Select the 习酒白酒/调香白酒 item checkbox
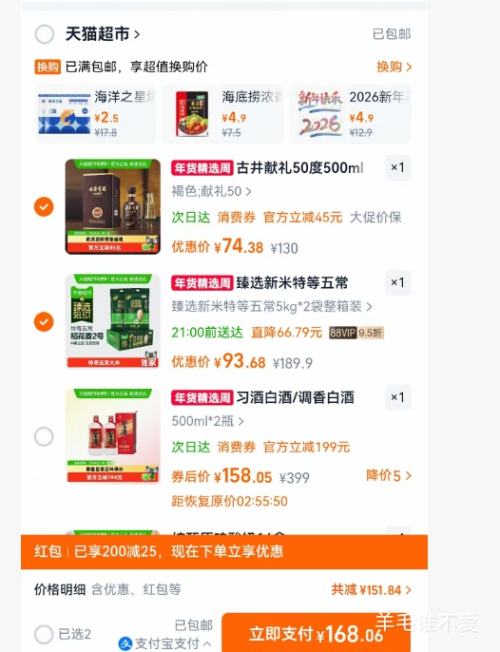 [x=44, y=437]
